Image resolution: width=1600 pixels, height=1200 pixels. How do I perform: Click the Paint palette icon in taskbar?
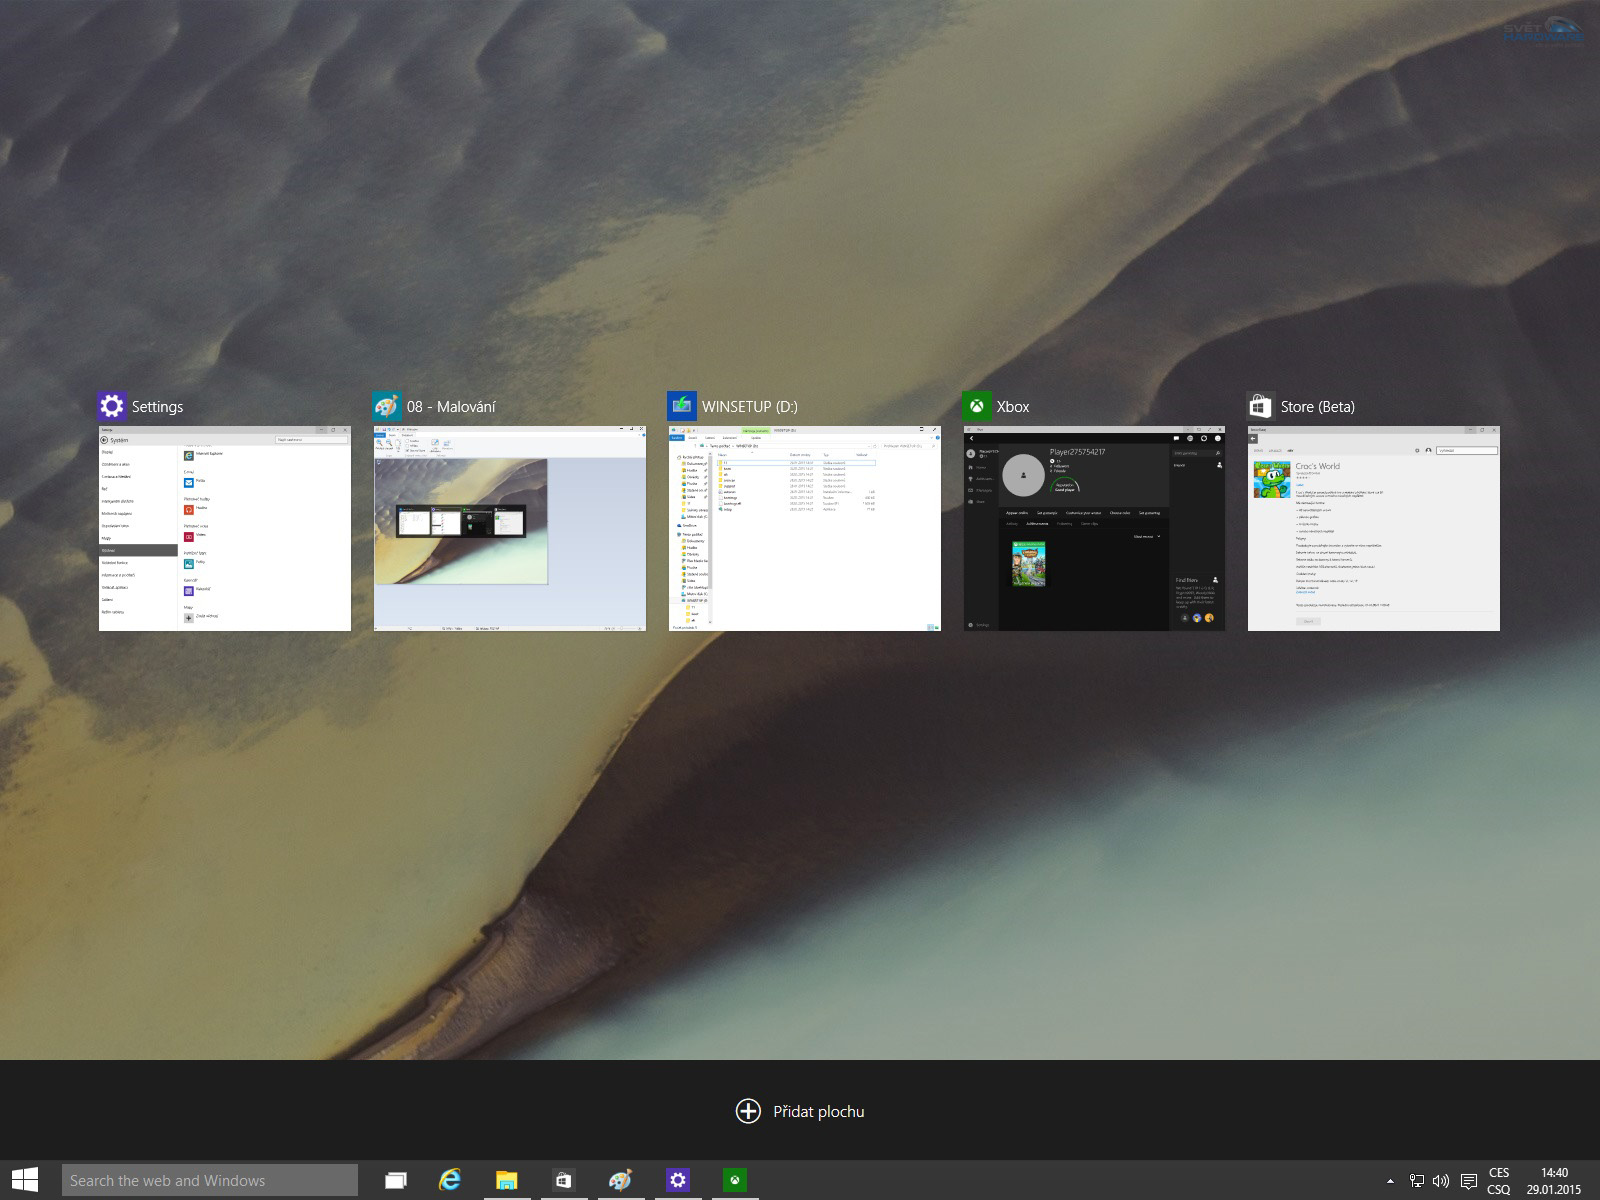tap(620, 1181)
